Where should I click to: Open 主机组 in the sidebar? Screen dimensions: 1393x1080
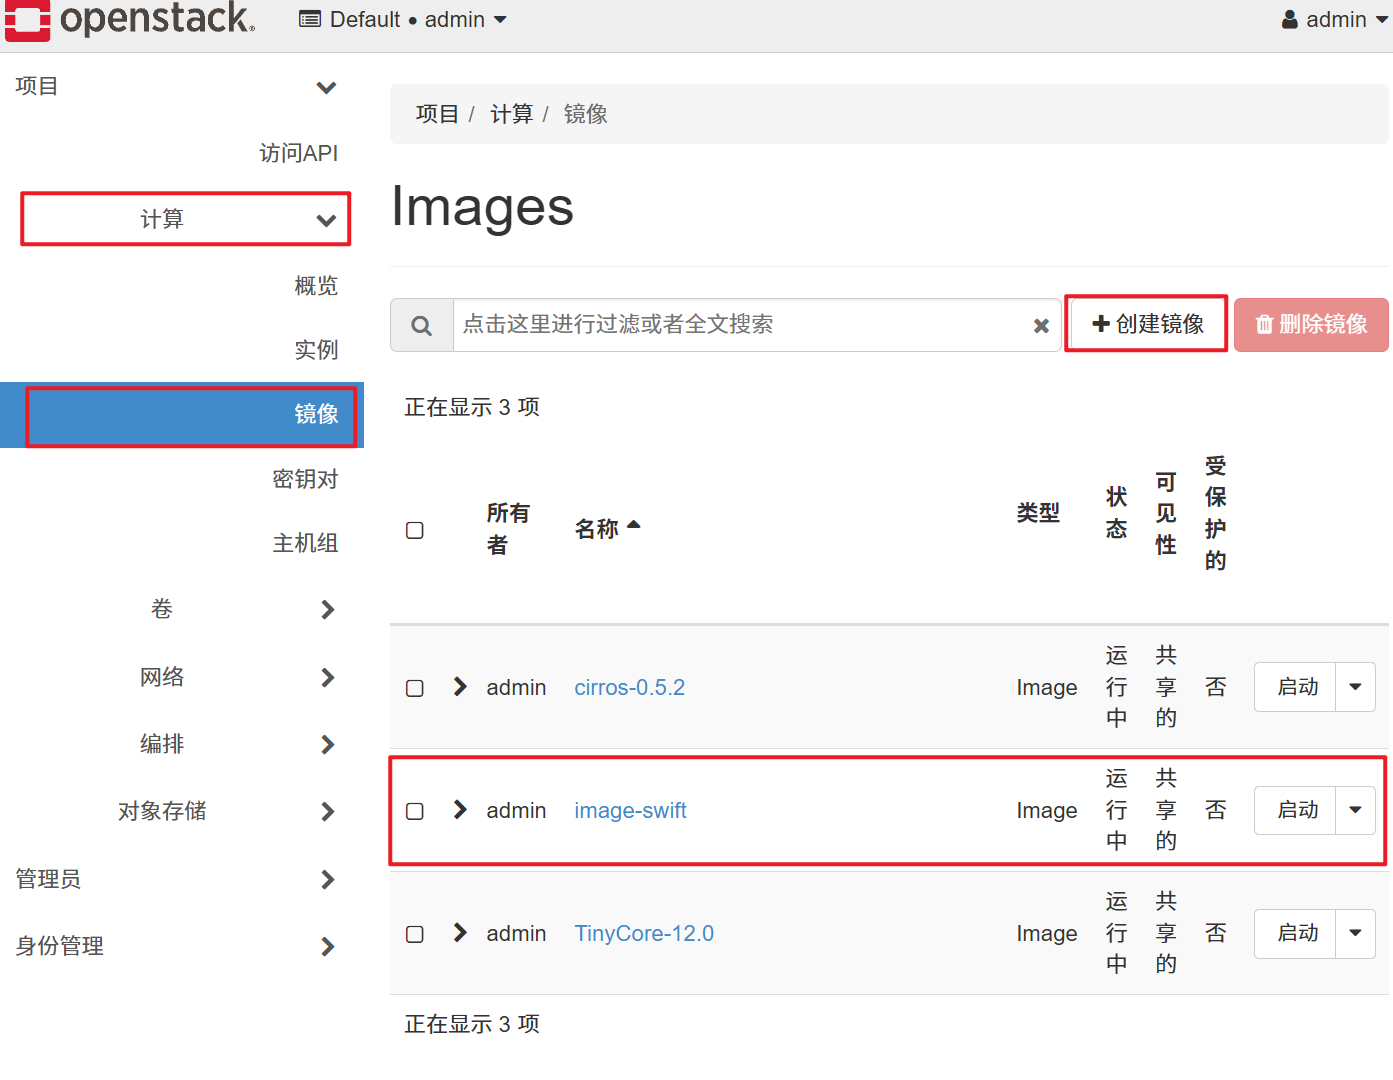coord(305,543)
